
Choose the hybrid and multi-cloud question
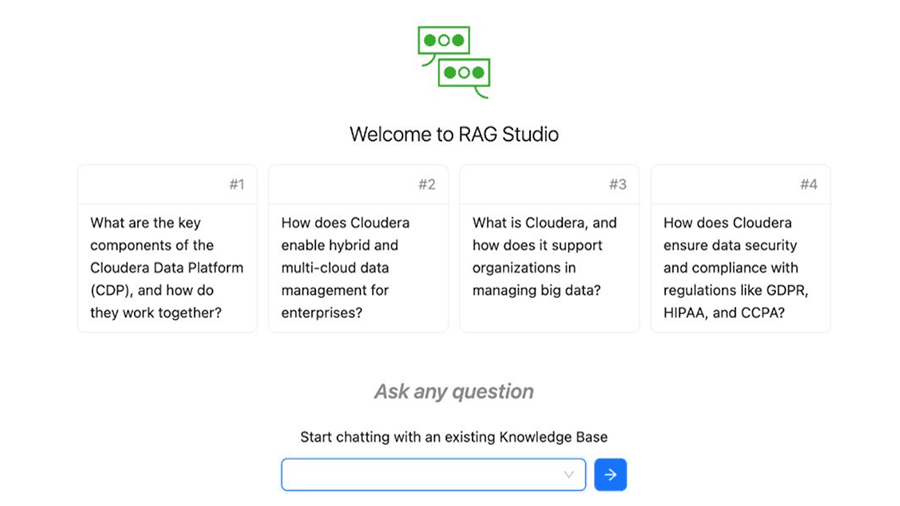pyautogui.click(x=358, y=267)
